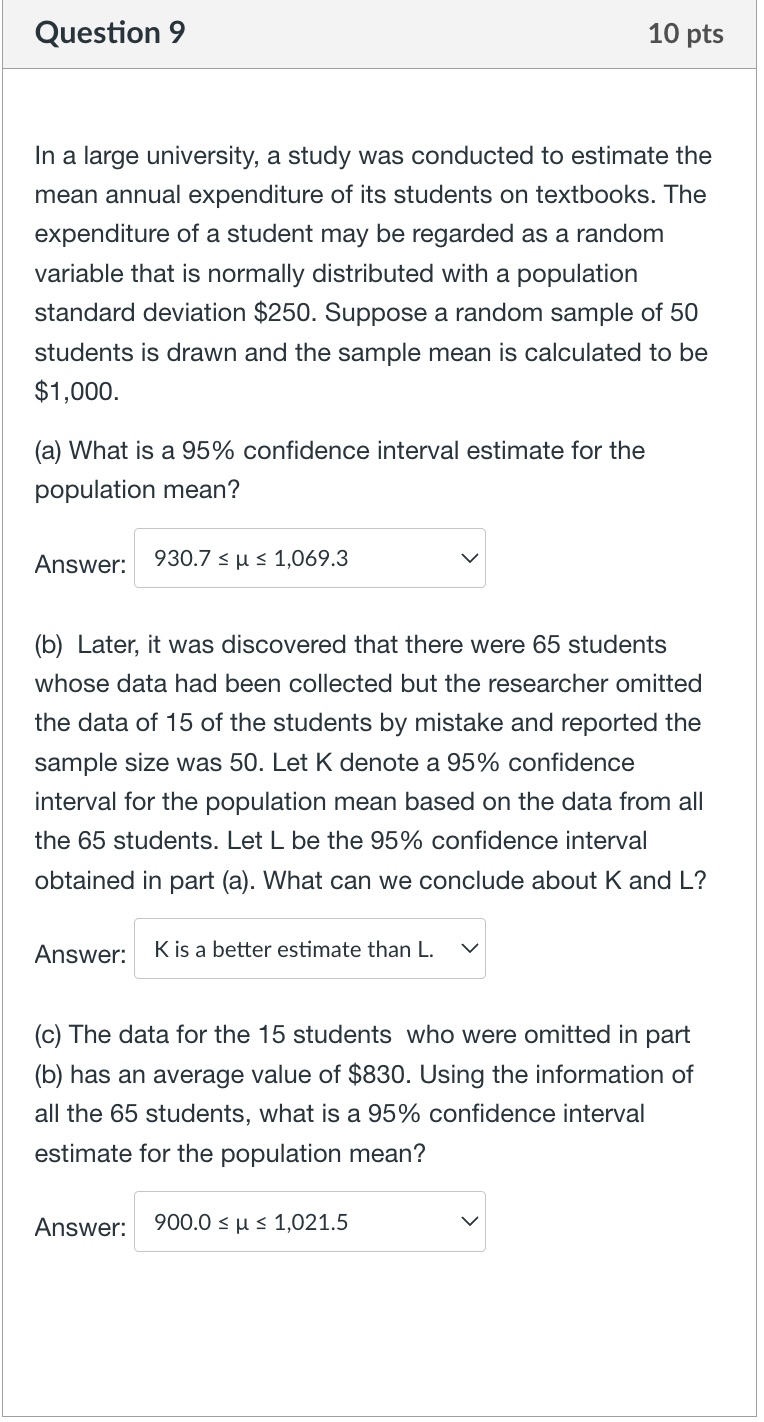Click the part (b) question about K and L
The width and height of the screenshot is (764, 1422).
point(370,762)
